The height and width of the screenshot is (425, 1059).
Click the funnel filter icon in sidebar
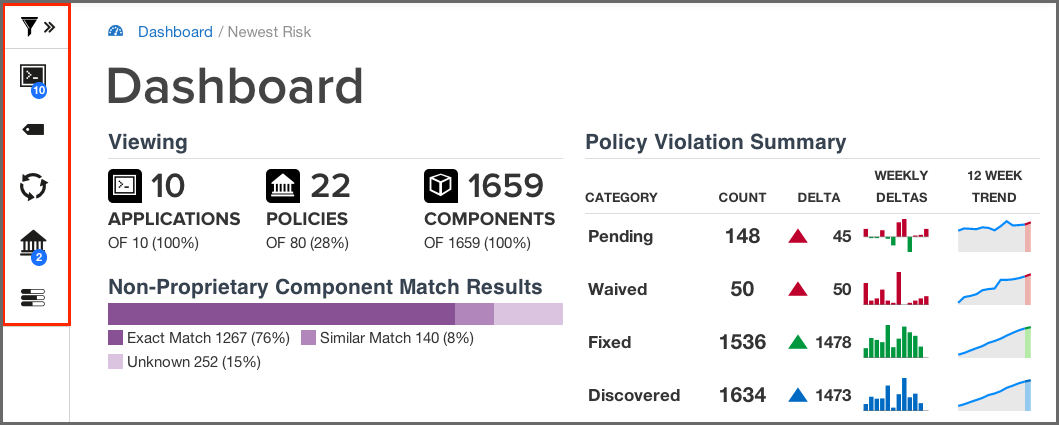[28, 27]
